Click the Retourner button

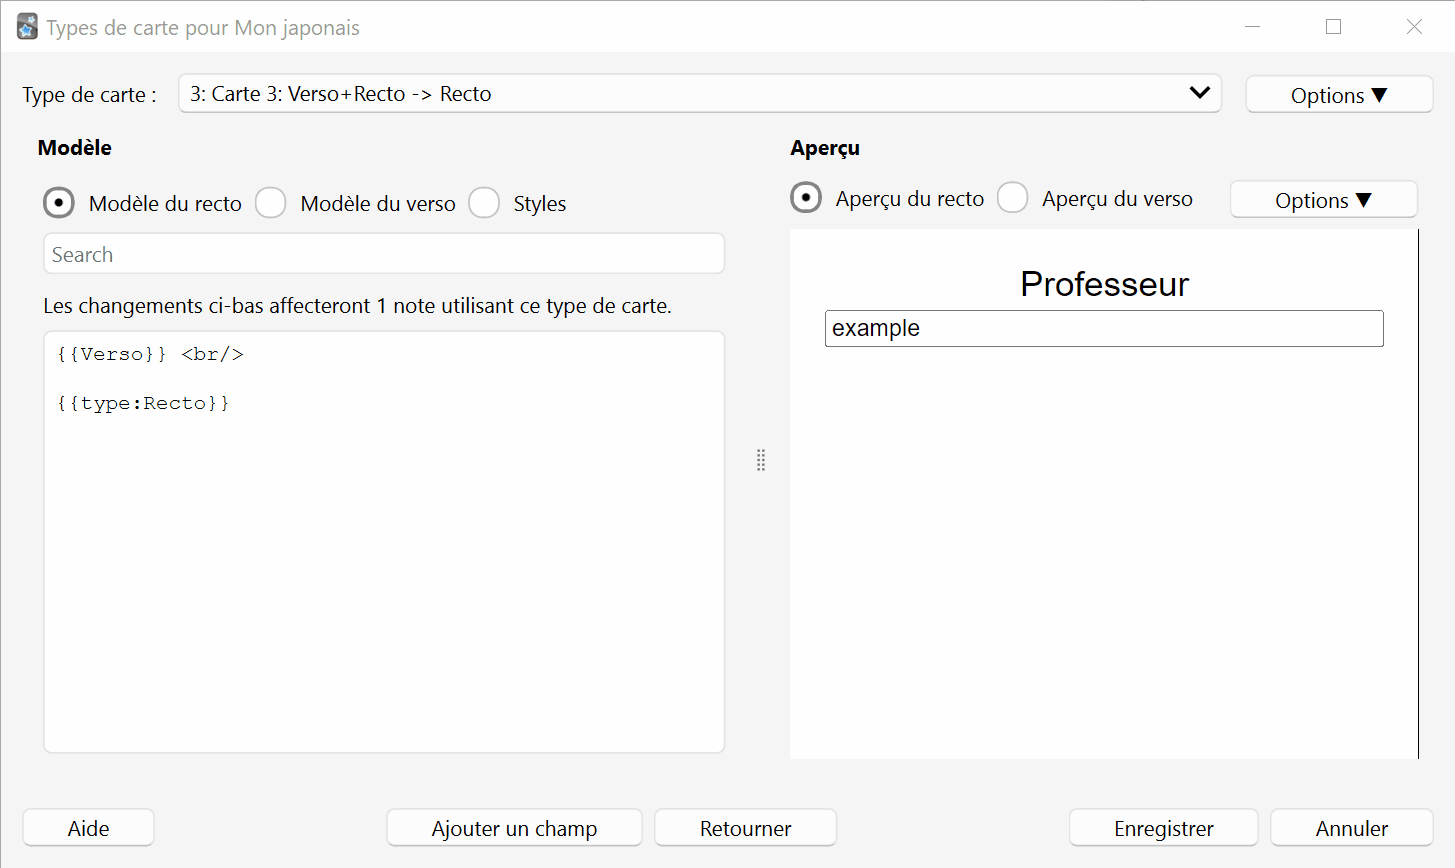[745, 828]
